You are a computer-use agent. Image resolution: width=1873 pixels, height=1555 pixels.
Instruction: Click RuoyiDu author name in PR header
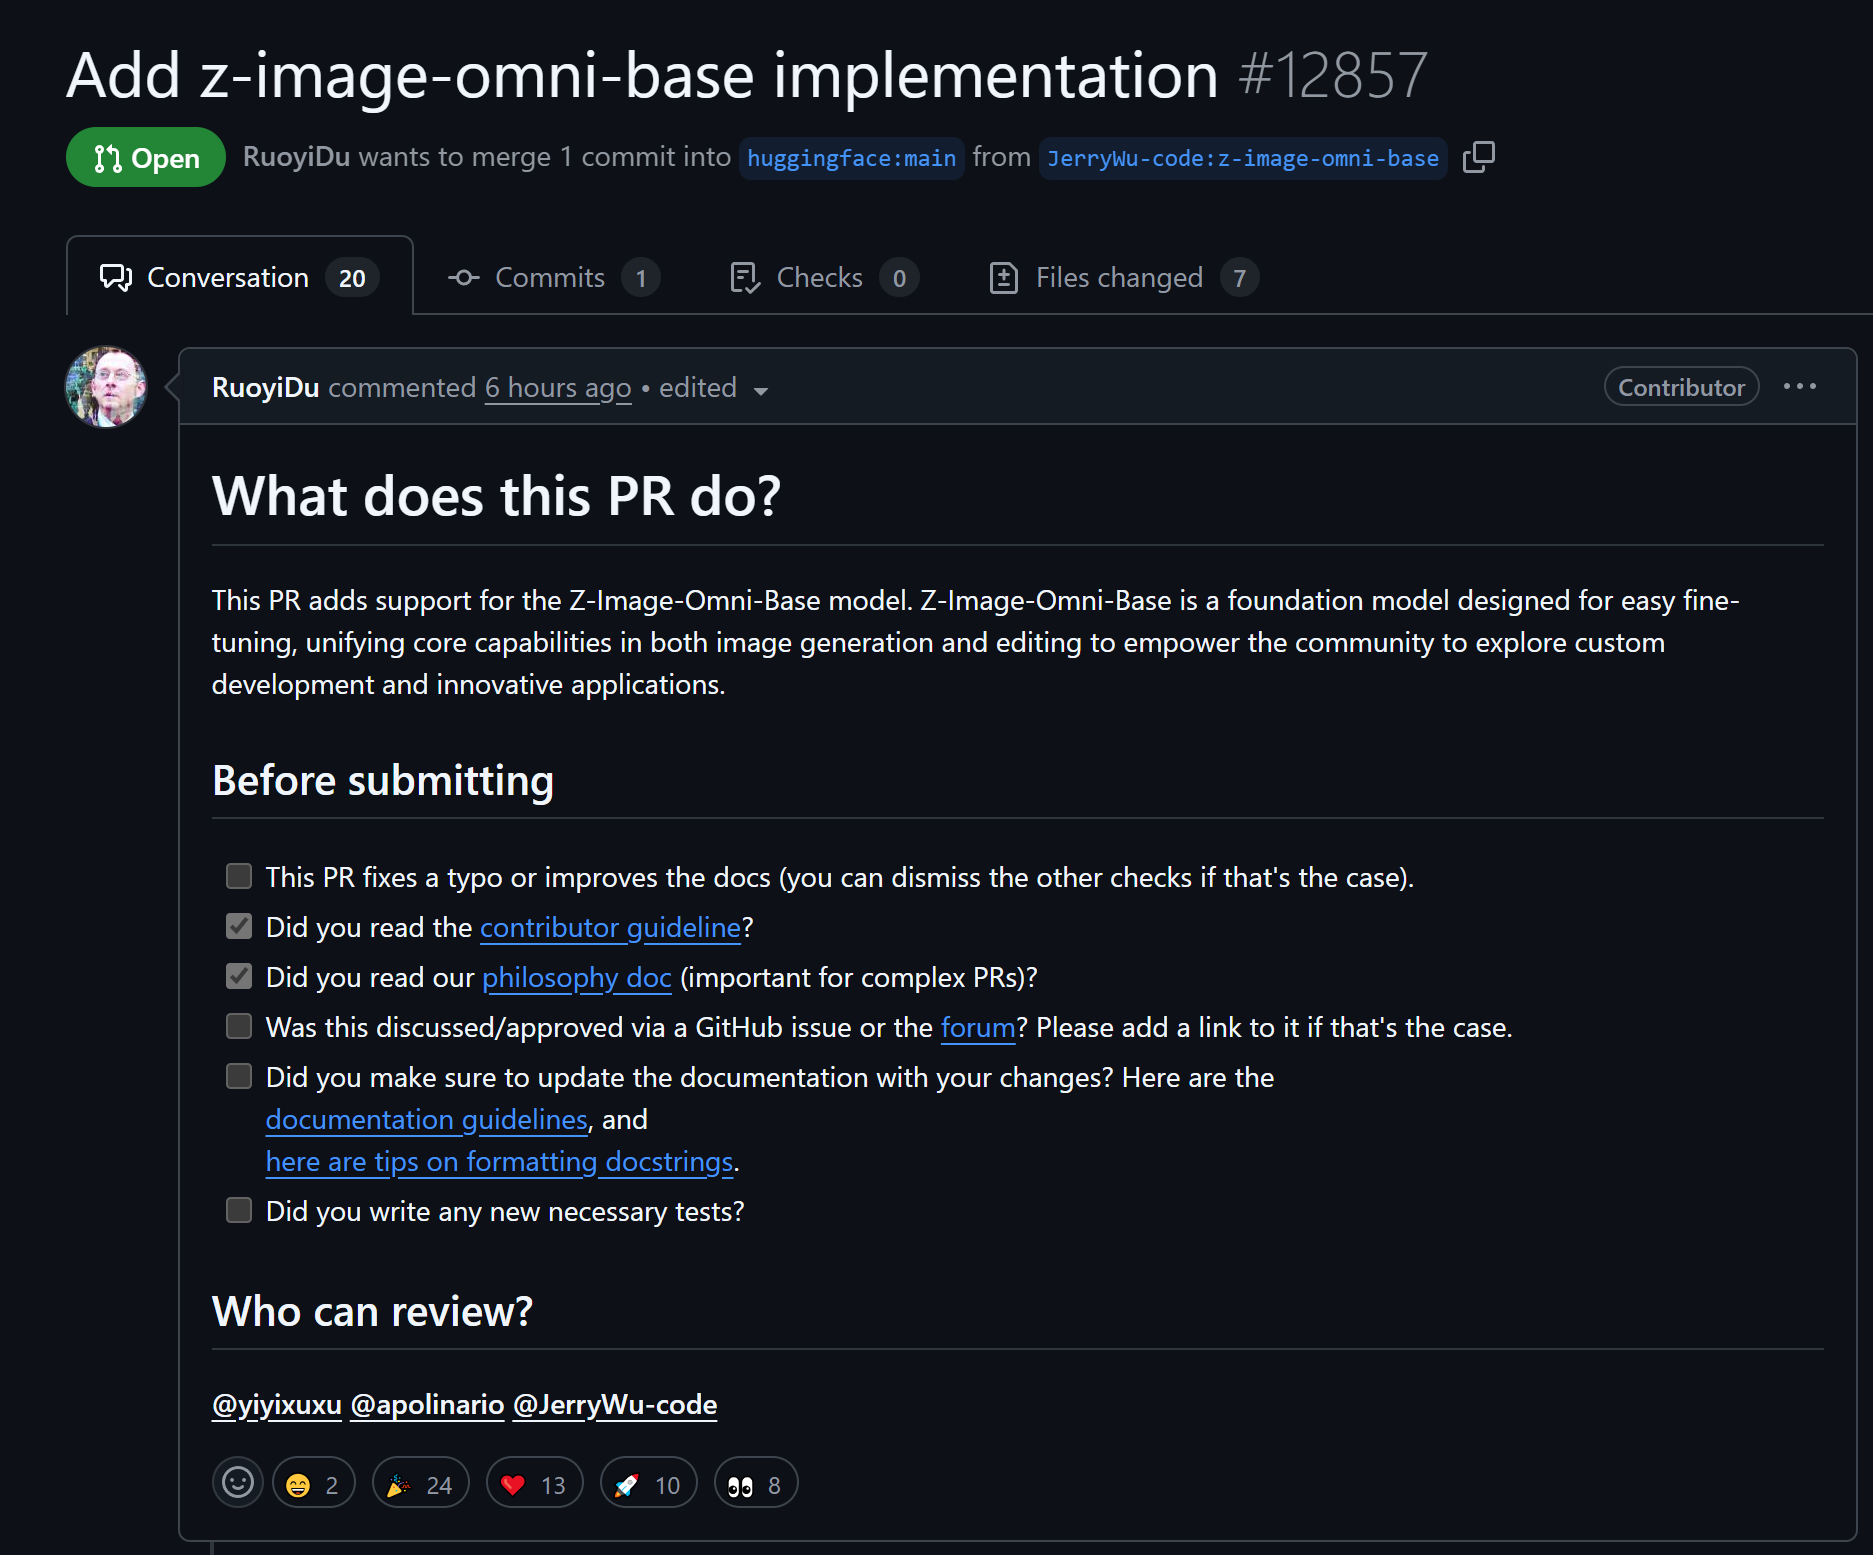click(x=297, y=157)
